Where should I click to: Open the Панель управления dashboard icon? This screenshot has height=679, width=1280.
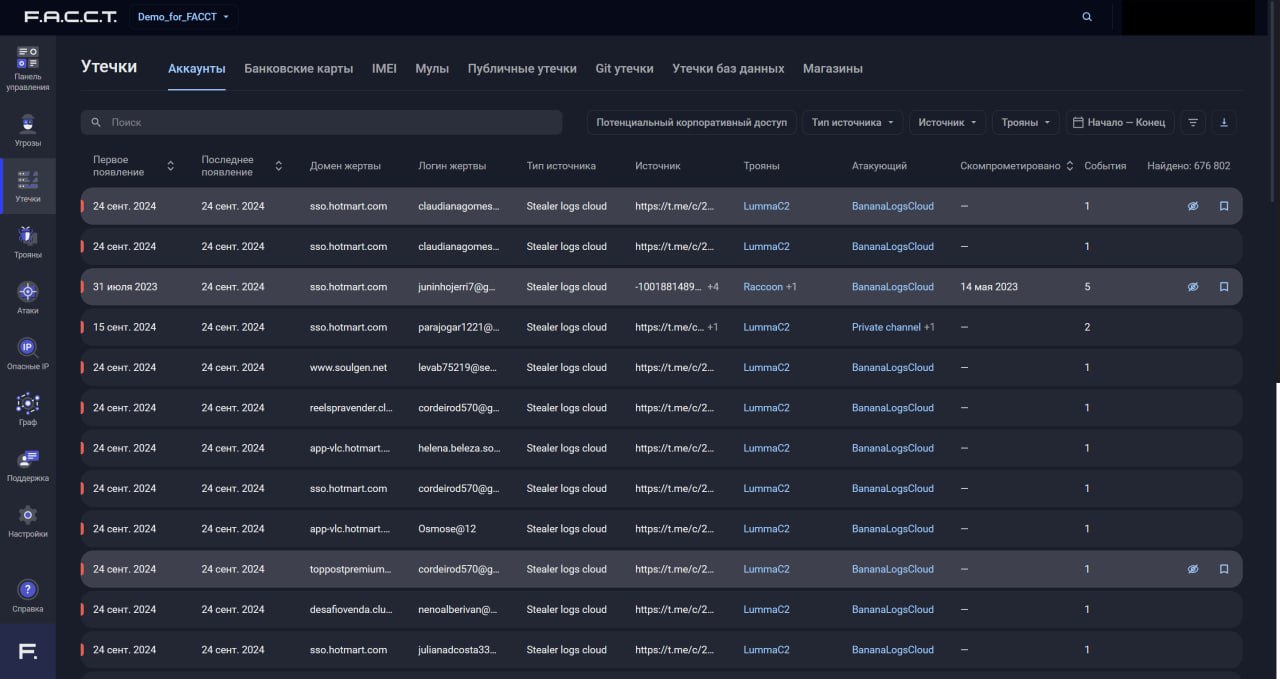tap(28, 59)
